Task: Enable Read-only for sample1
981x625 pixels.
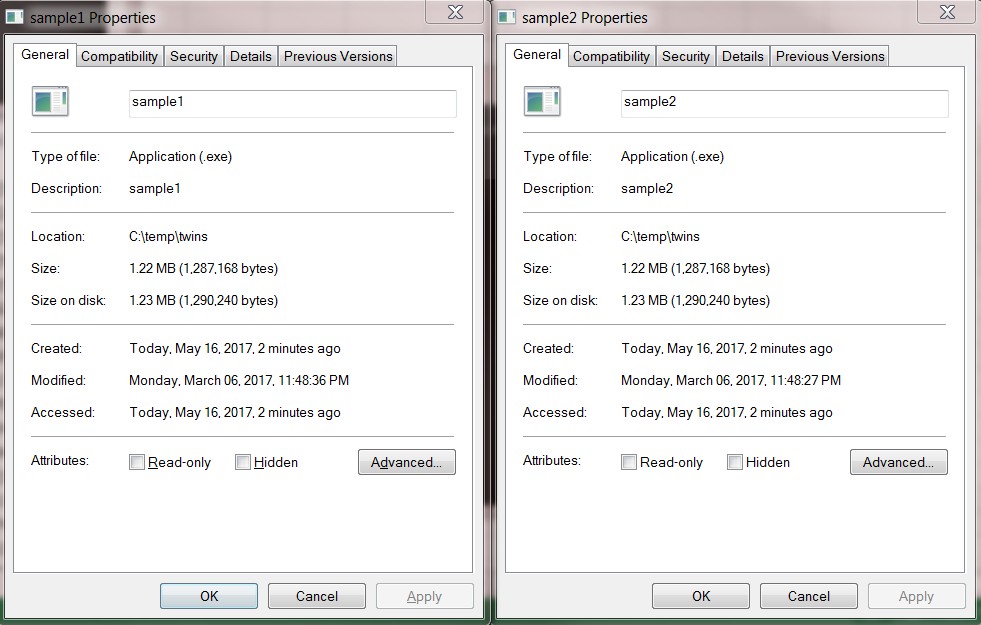Action: 137,462
